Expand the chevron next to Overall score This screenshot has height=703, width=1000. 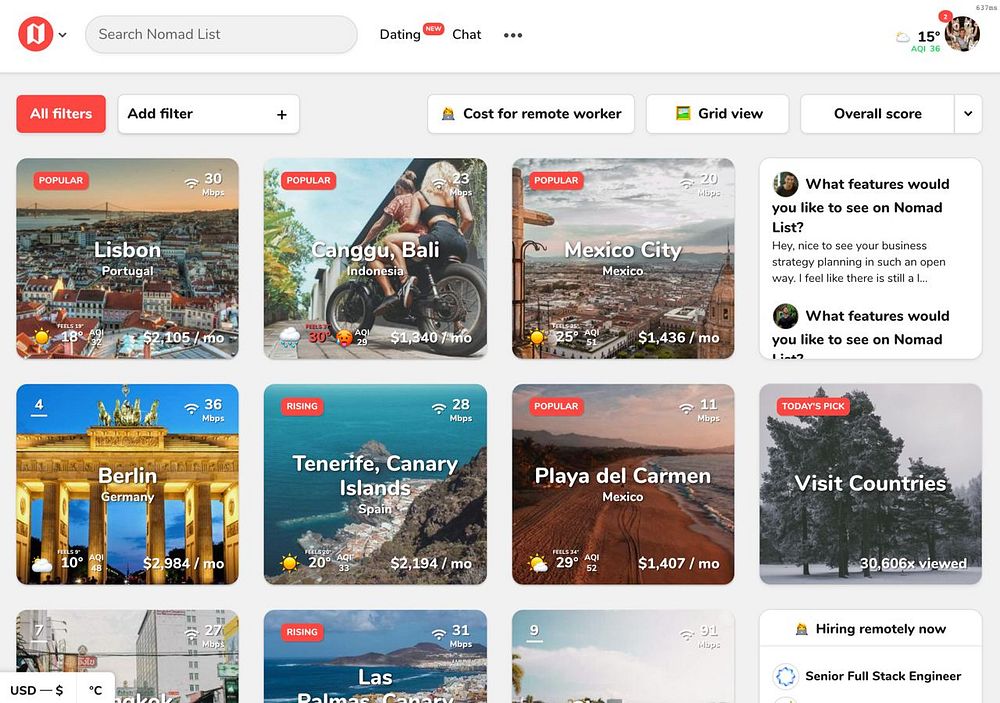[x=968, y=114]
